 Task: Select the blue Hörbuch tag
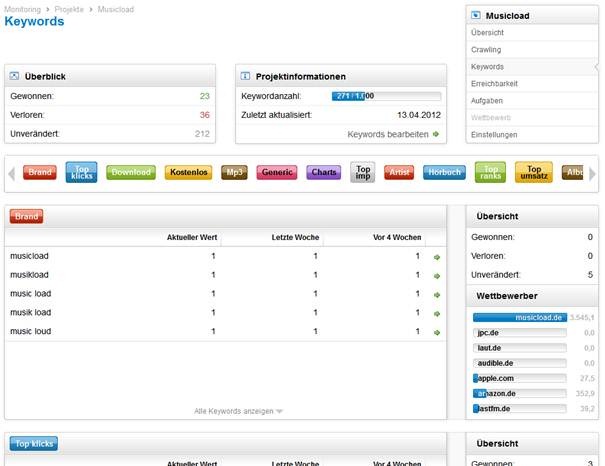point(444,172)
